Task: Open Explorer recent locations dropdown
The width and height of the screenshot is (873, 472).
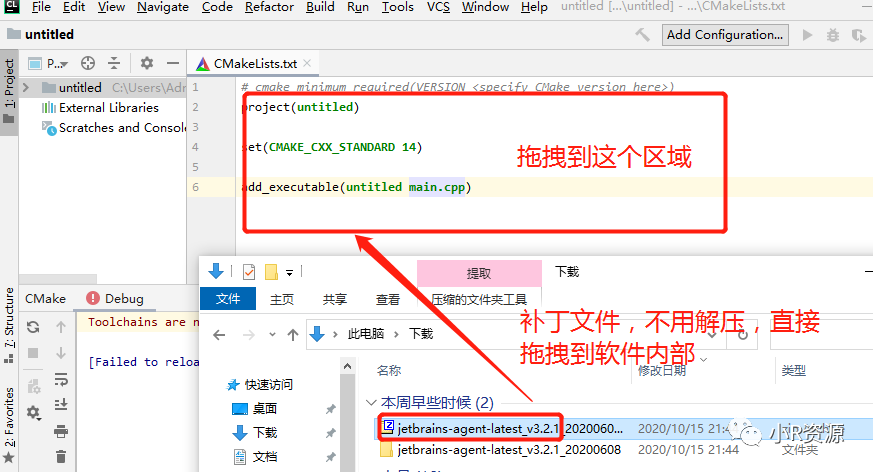Action: click(x=272, y=335)
